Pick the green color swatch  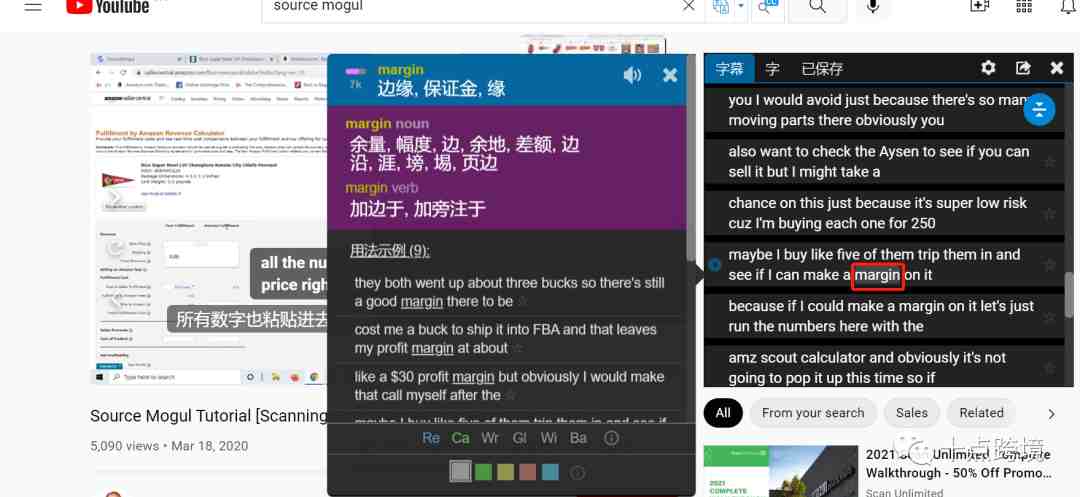(x=484, y=472)
